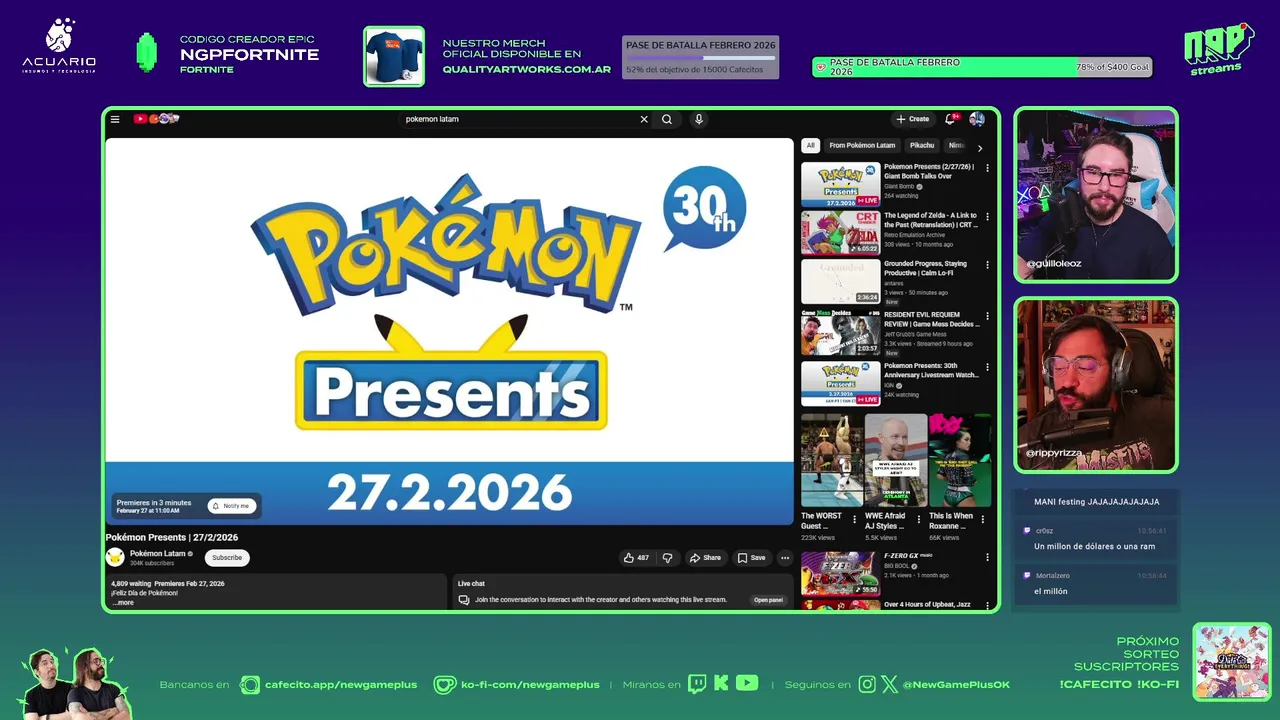Open 'This Is When Roxanne' short
The width and height of the screenshot is (1280, 720).
click(960, 461)
